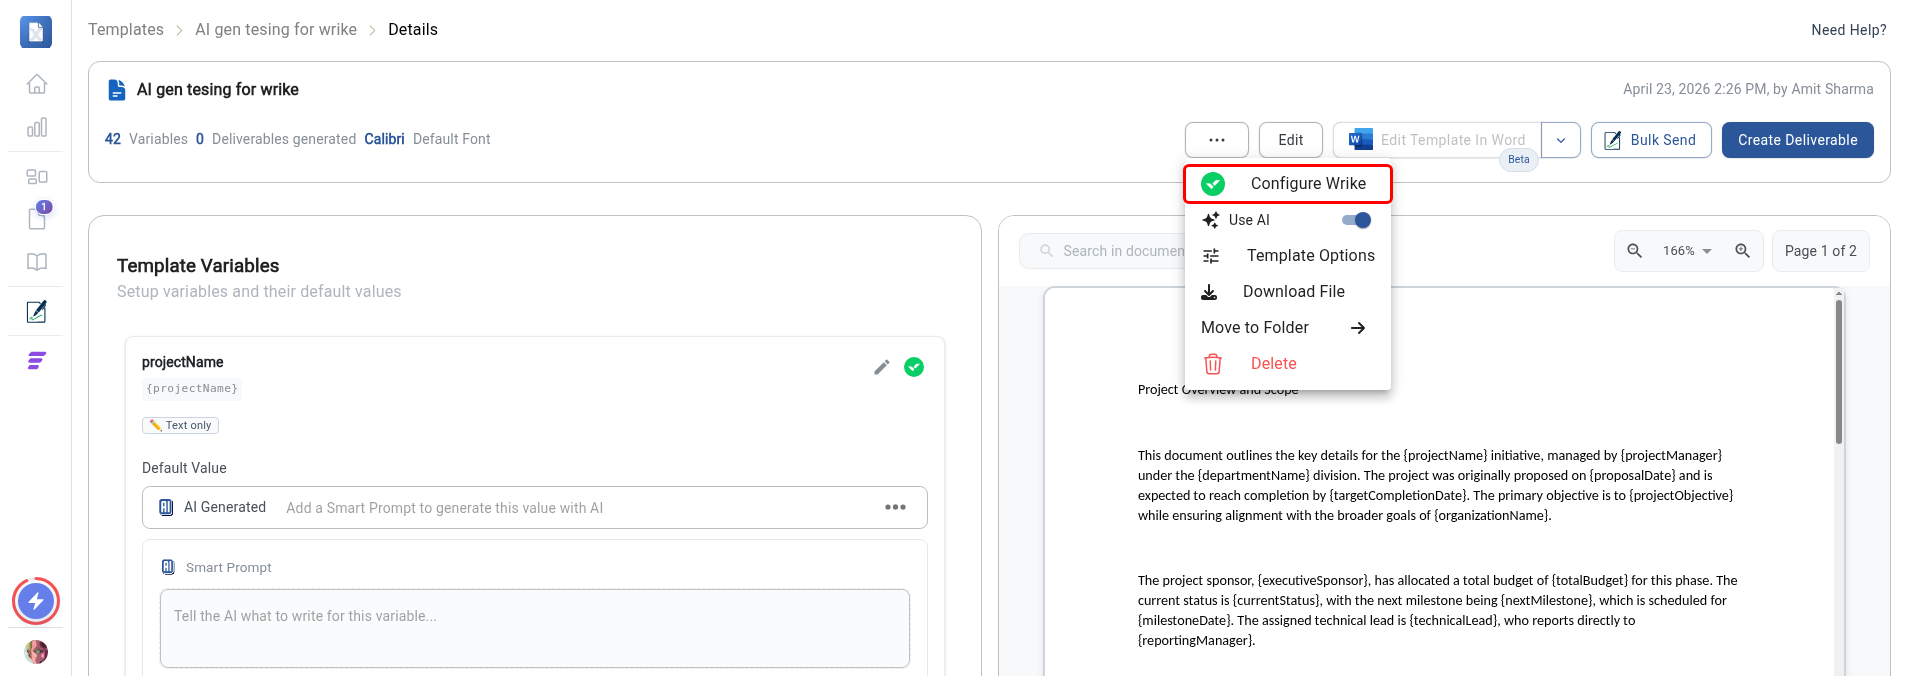Viewport: 1907px width, 676px height.
Task: Click the Download File arrow icon
Action: [x=1209, y=292]
